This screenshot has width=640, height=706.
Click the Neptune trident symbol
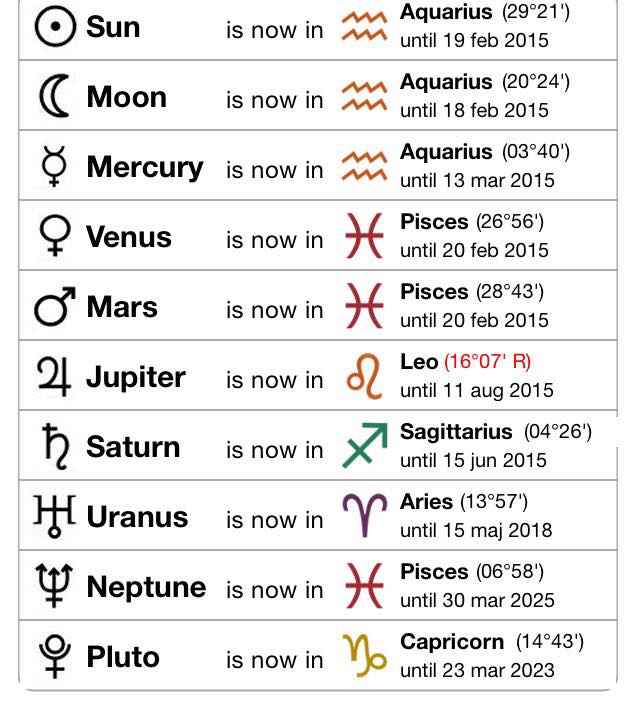pyautogui.click(x=54, y=586)
